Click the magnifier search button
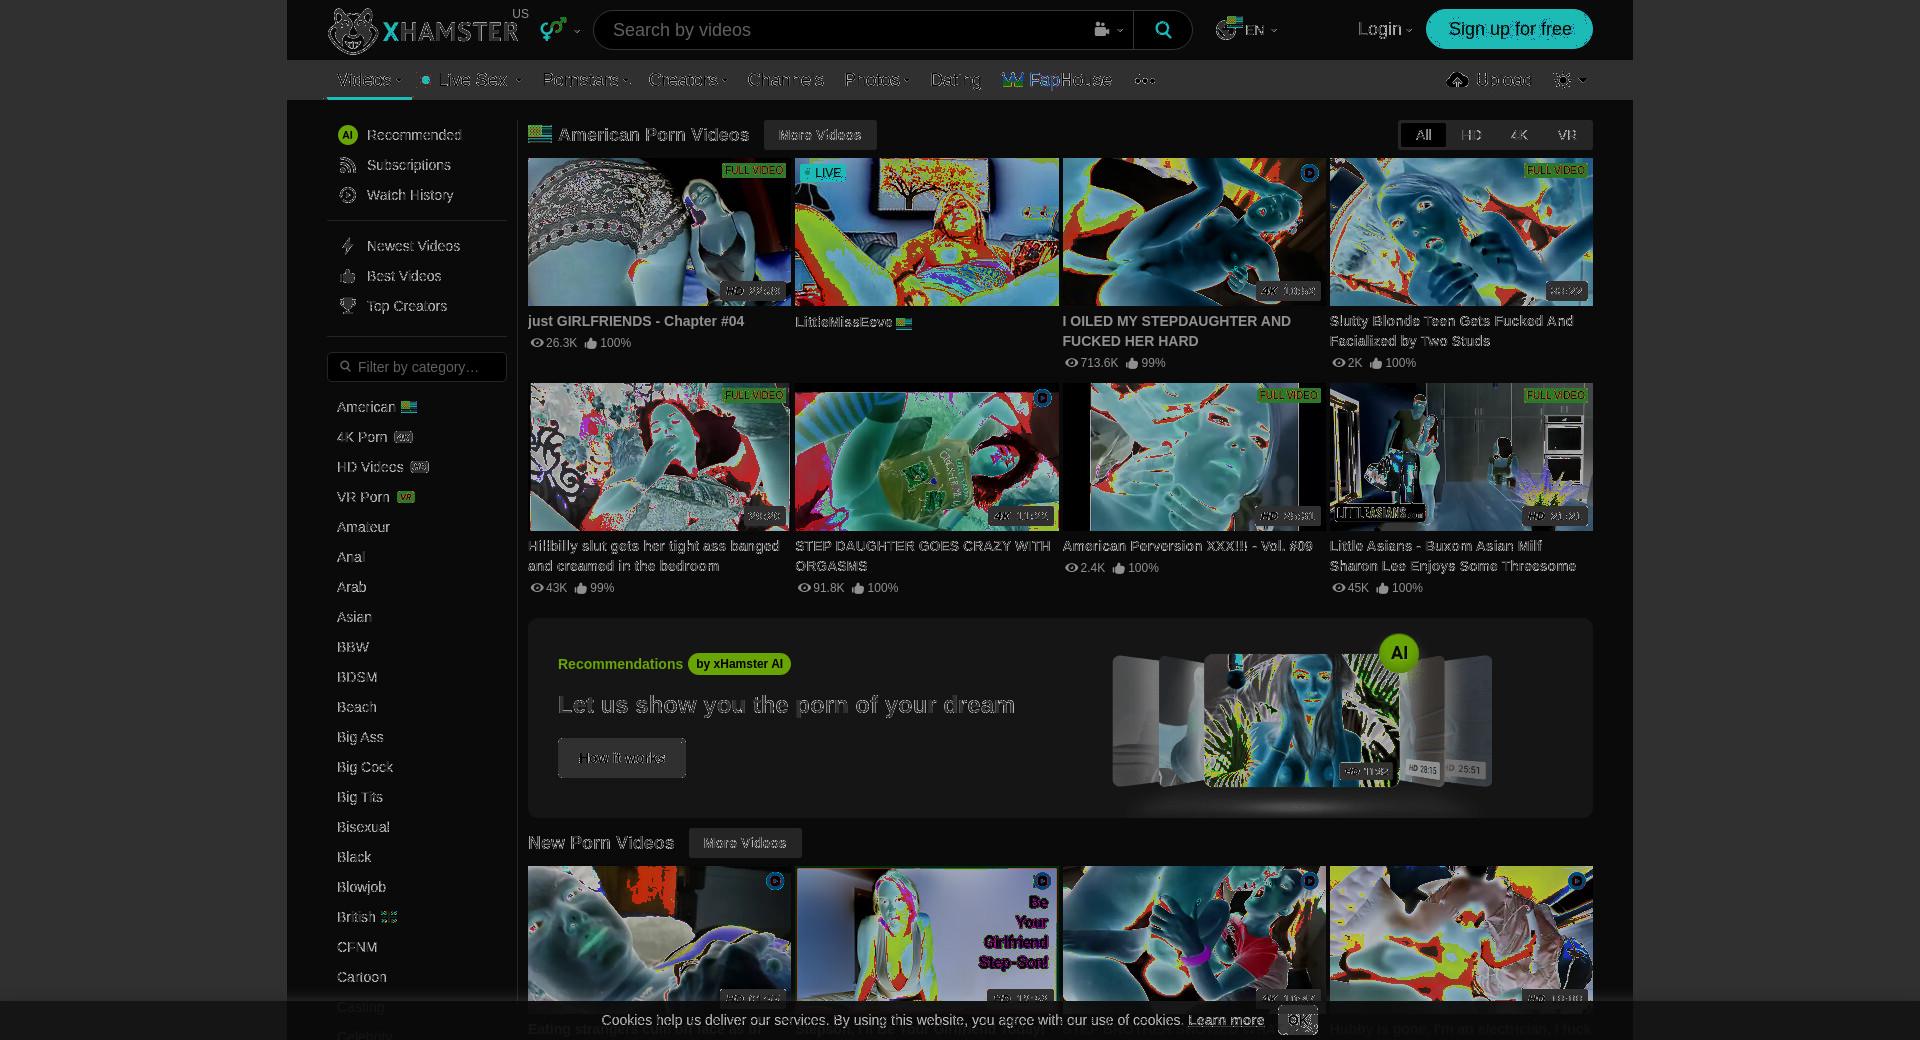 coord(1163,30)
